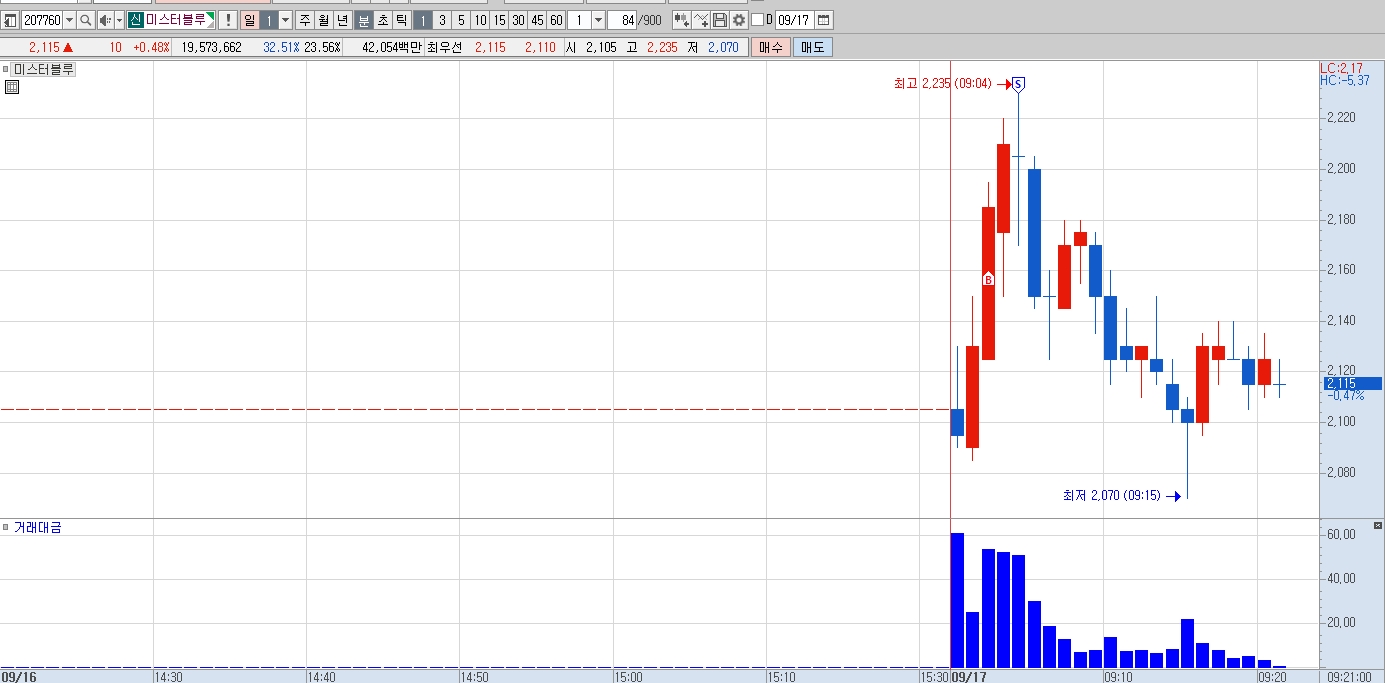Click the 매도 sell button
This screenshot has width=1385, height=683.
click(812, 47)
